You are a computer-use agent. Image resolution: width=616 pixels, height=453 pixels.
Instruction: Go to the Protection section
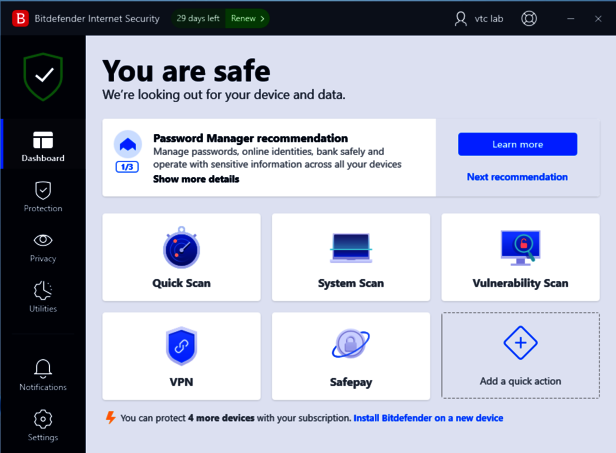(x=43, y=196)
